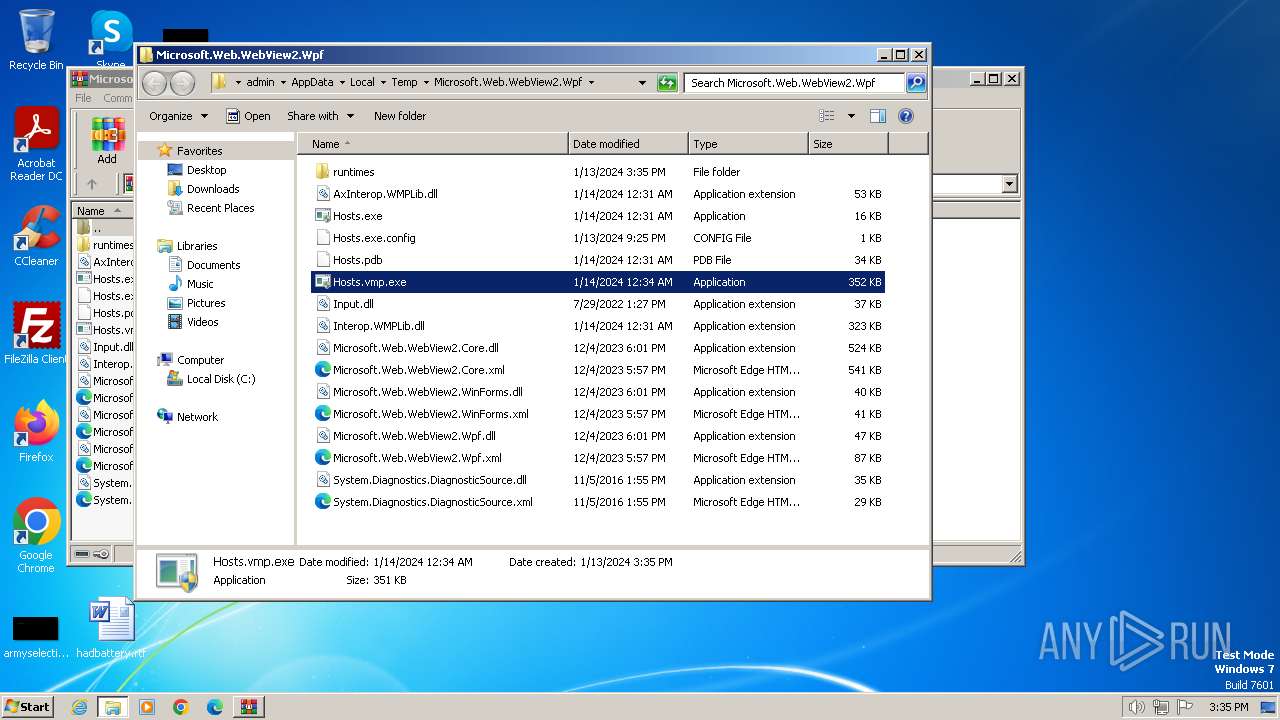The image size is (1280, 720).
Task: Click admin in the address breadcrumb
Action: (x=260, y=83)
